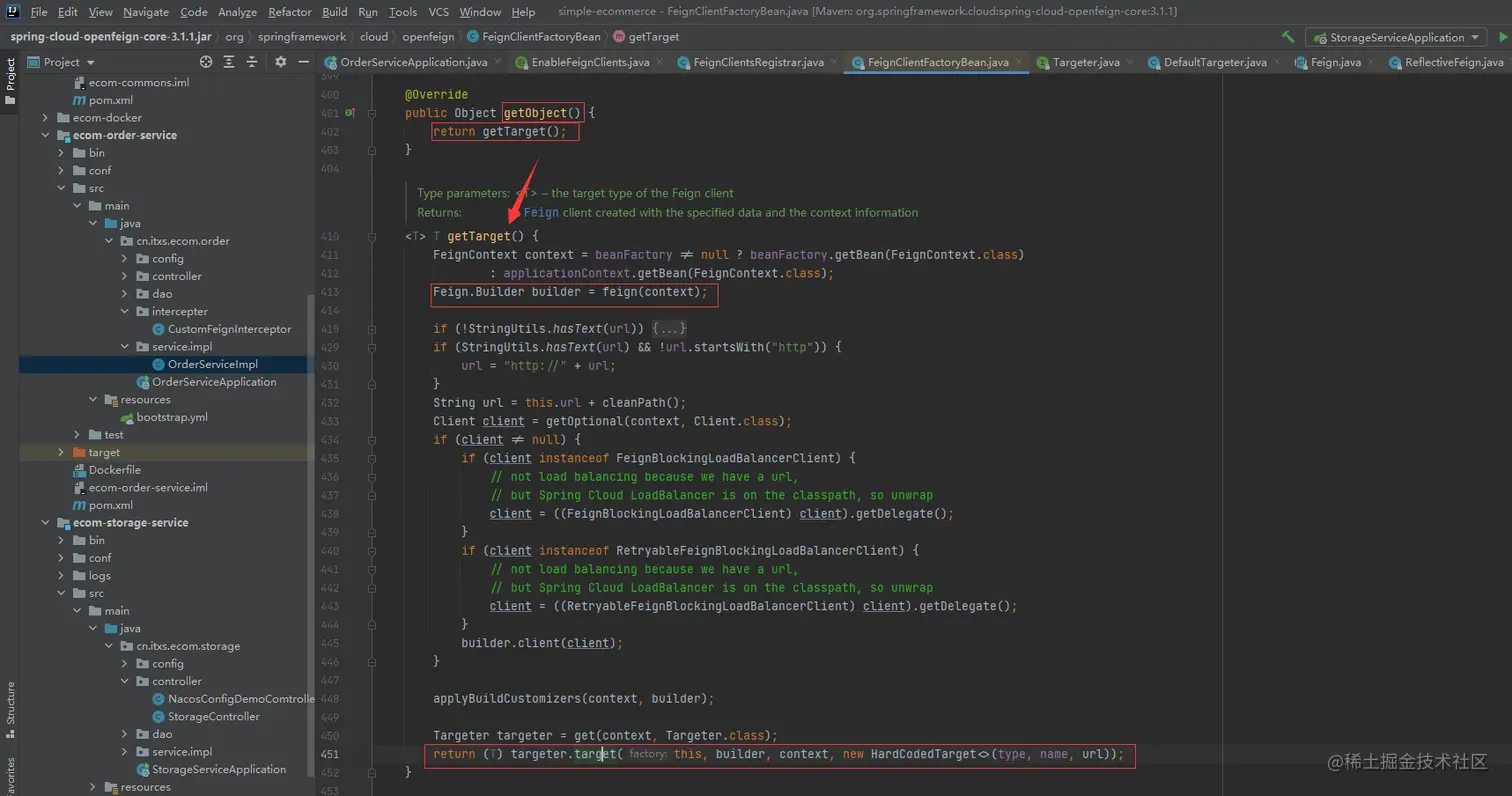1512x796 pixels.
Task: Click the getTarget method icon in breadcrumb
Action: (x=618, y=37)
